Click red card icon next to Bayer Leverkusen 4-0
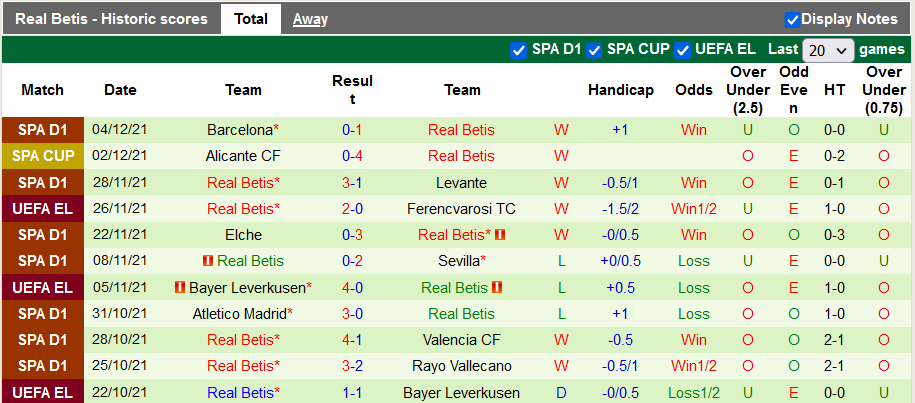Viewport: 915px width, 403px height. 181,287
